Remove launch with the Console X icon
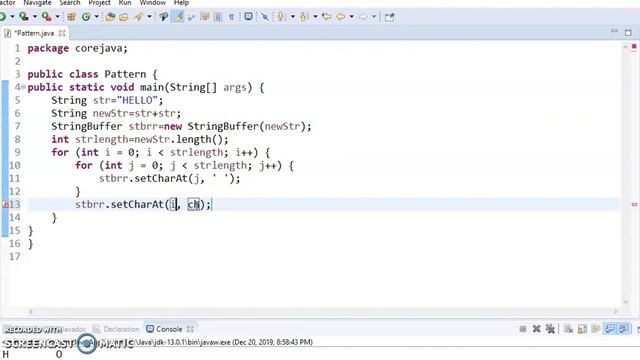Image resolution: width=640 pixels, height=360 pixels. (x=536, y=329)
